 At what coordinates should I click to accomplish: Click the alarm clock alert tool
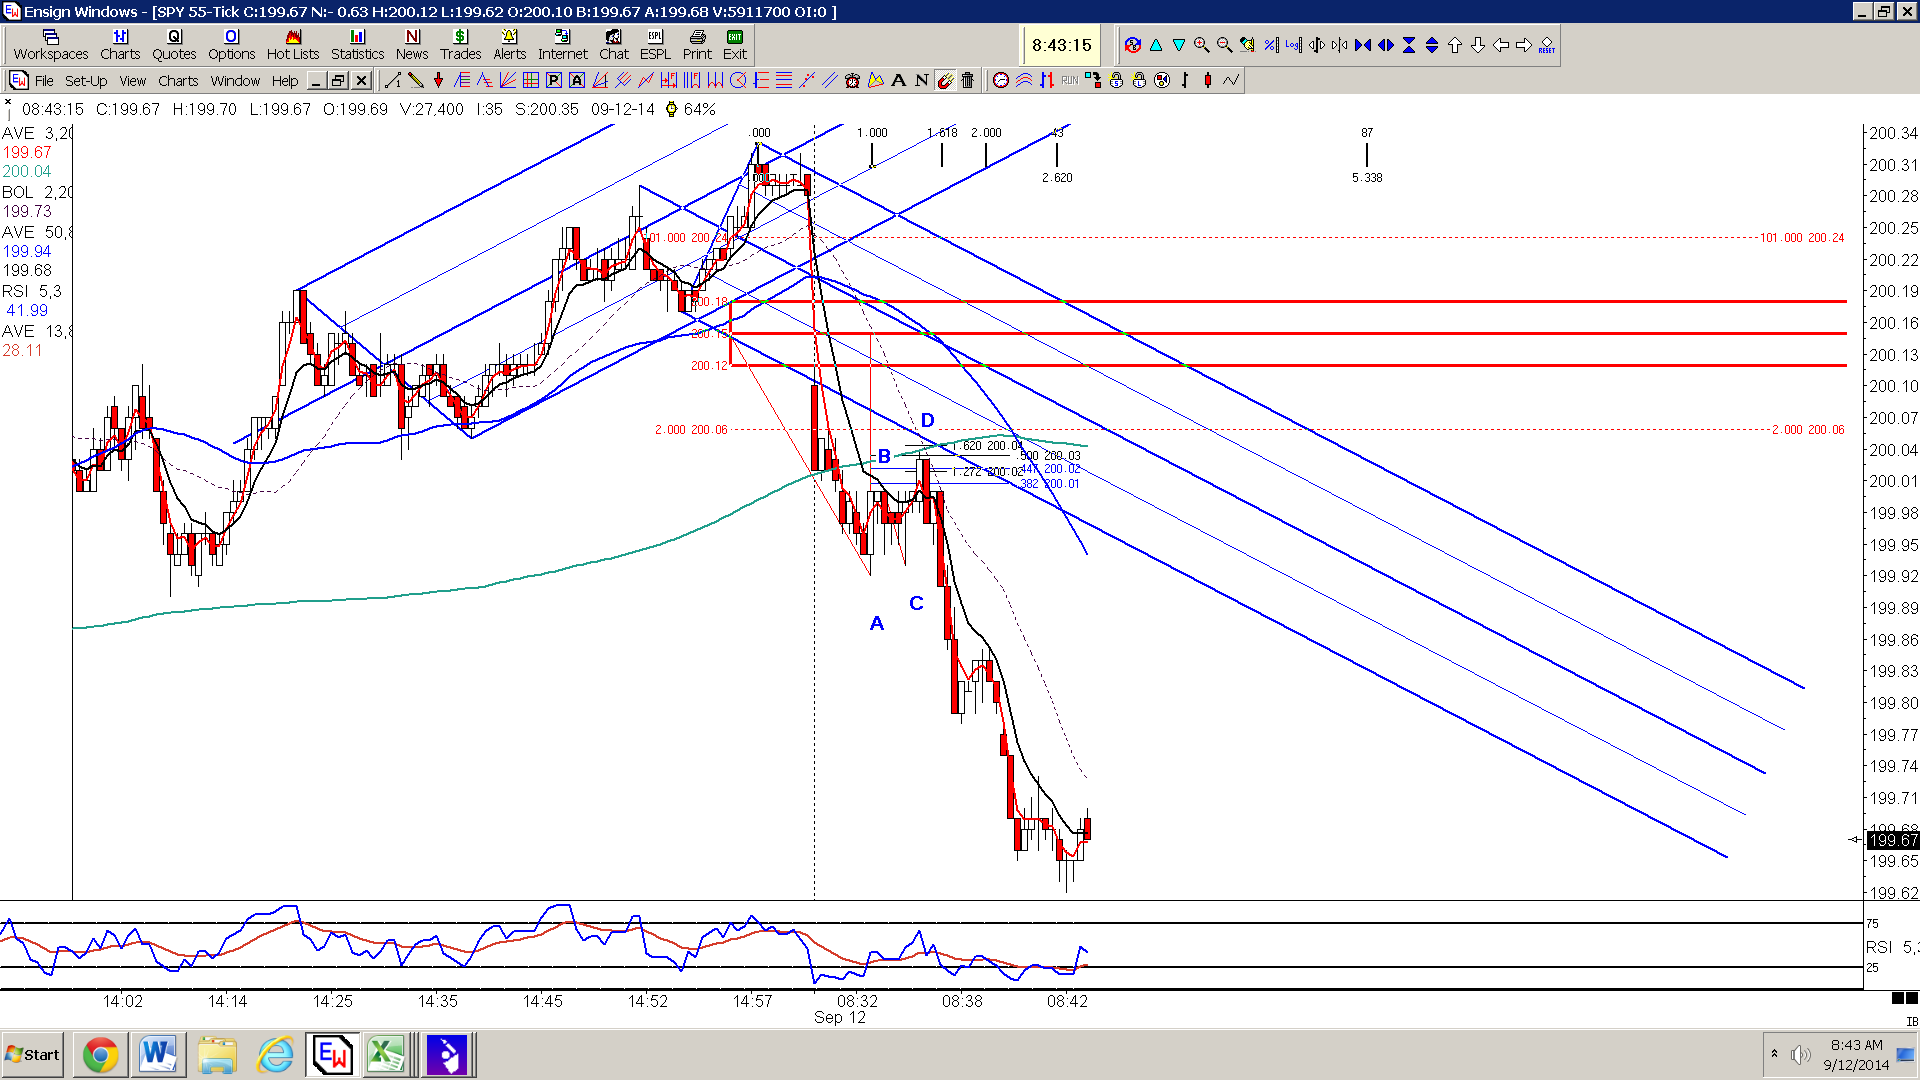coord(852,80)
